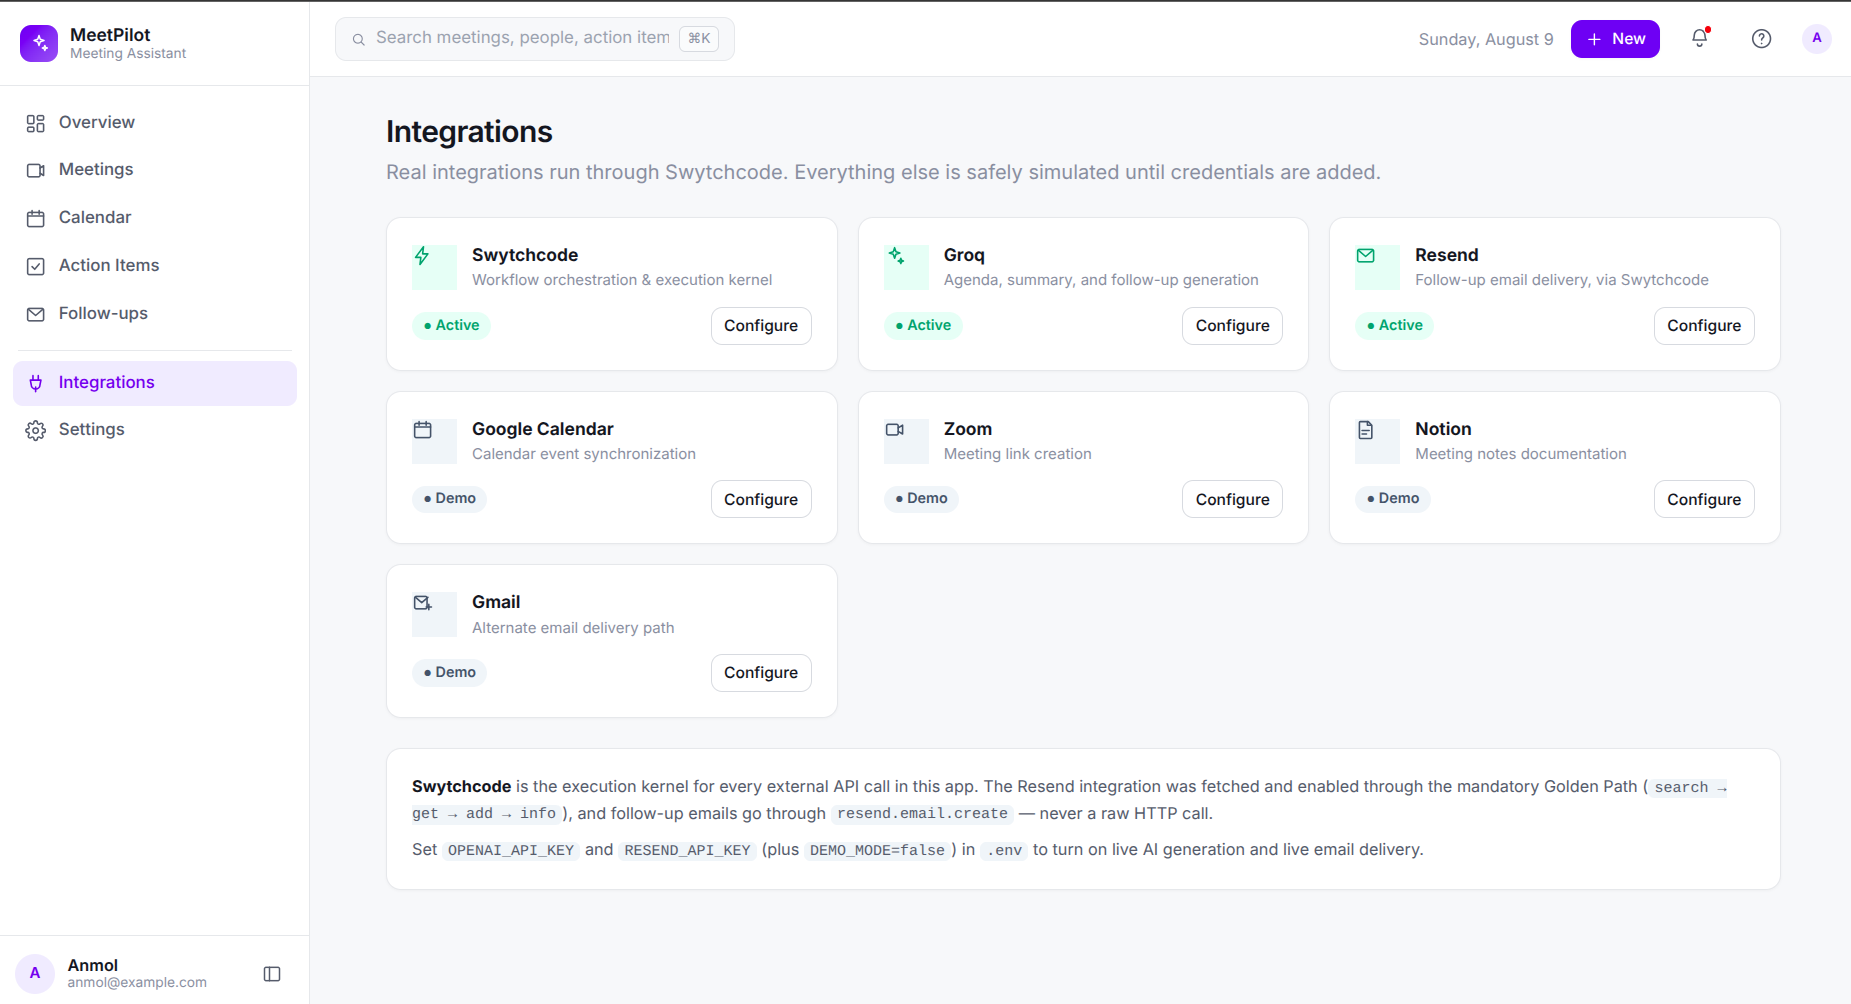Screen dimensions: 1851x1004
Task: Click the 'Swytchcode' card title
Action: tap(525, 255)
